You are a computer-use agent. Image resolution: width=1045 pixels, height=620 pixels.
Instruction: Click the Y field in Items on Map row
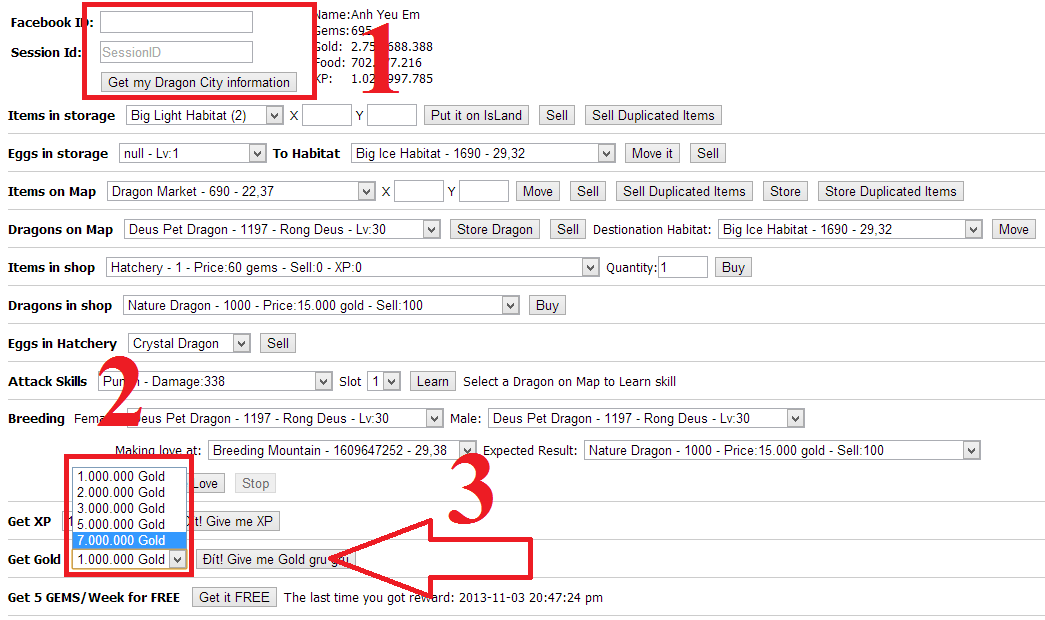pos(484,191)
